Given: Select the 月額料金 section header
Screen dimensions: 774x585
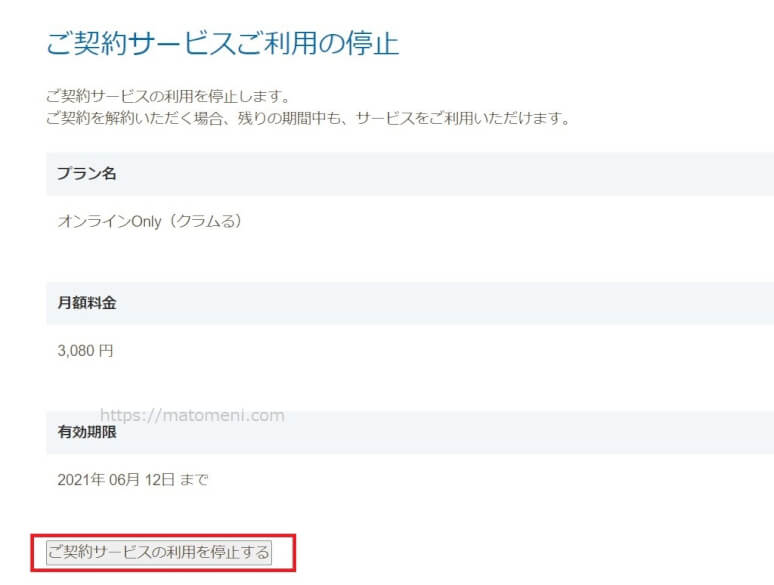Looking at the screenshot, I should click(87, 302).
